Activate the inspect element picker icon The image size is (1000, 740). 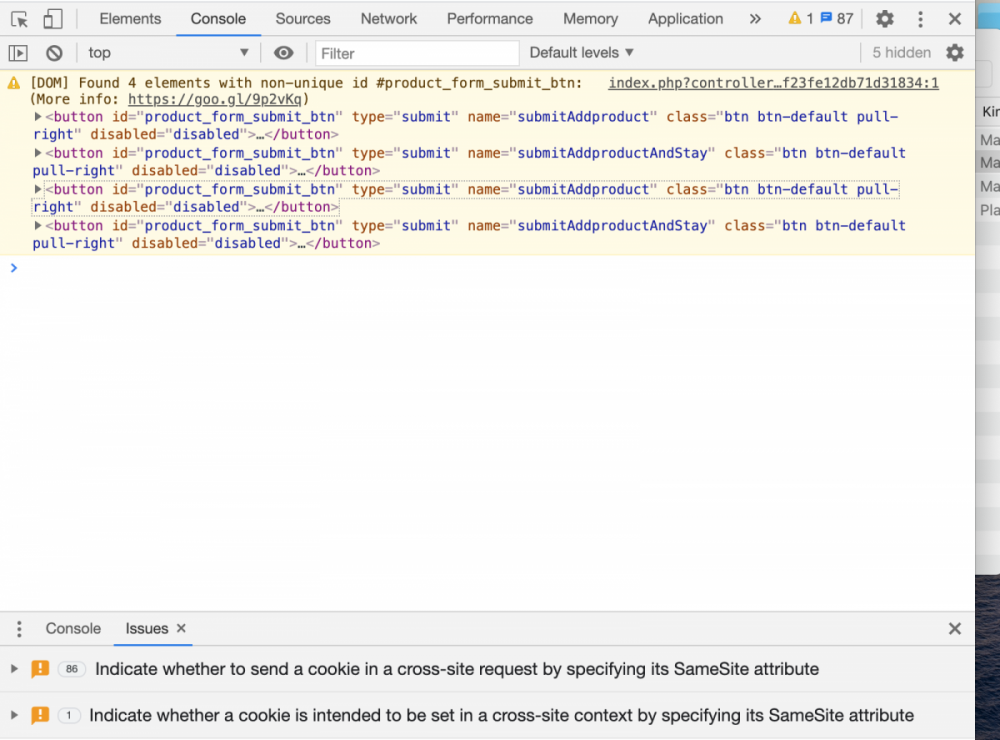(19, 19)
